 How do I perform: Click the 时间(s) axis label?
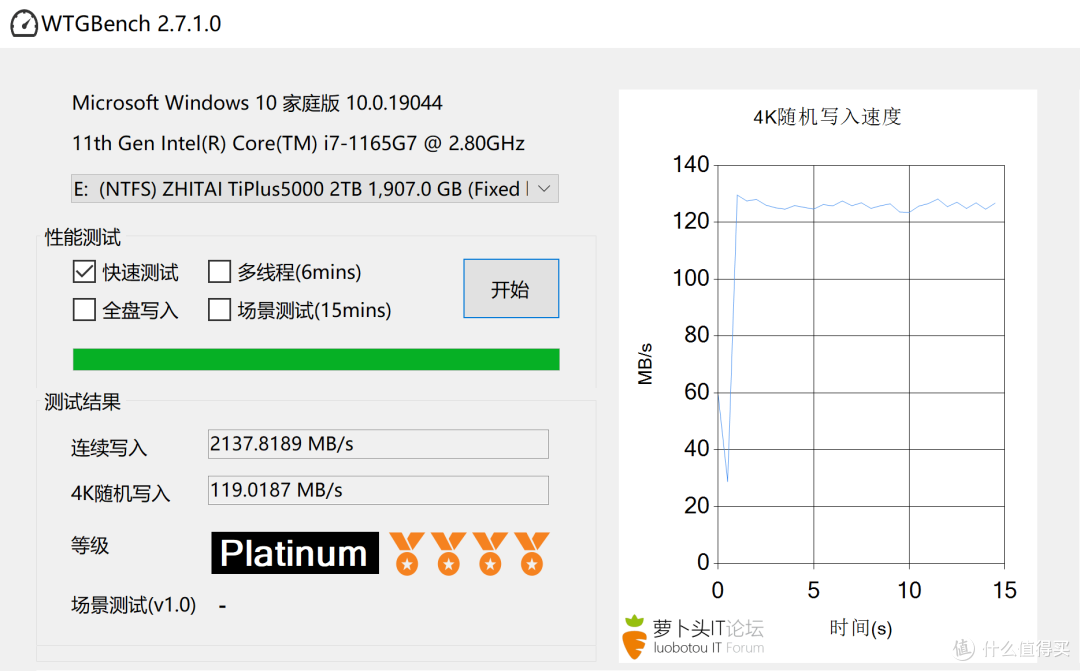[x=861, y=628]
